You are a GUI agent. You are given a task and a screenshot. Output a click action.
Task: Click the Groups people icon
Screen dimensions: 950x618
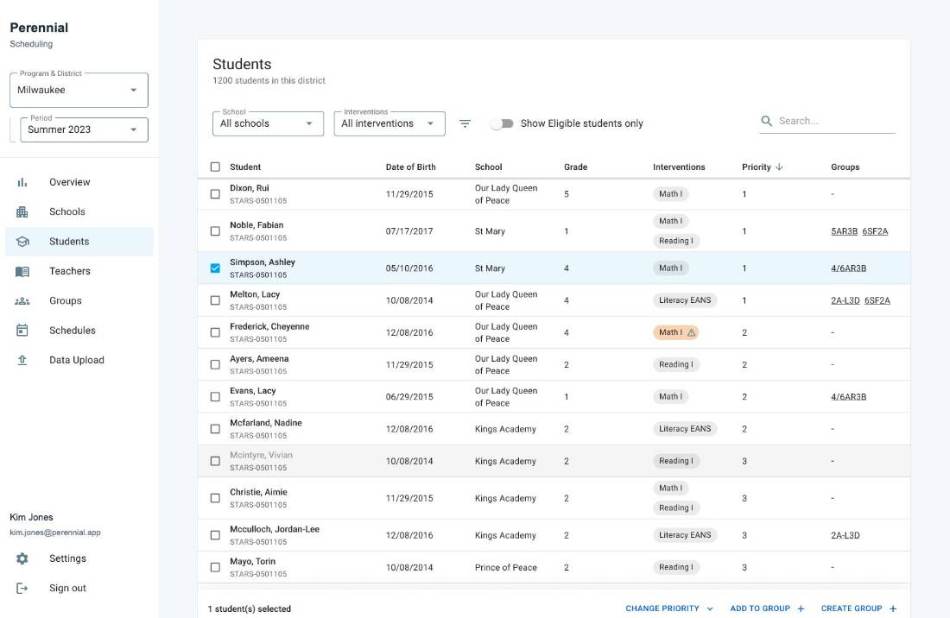coord(22,301)
